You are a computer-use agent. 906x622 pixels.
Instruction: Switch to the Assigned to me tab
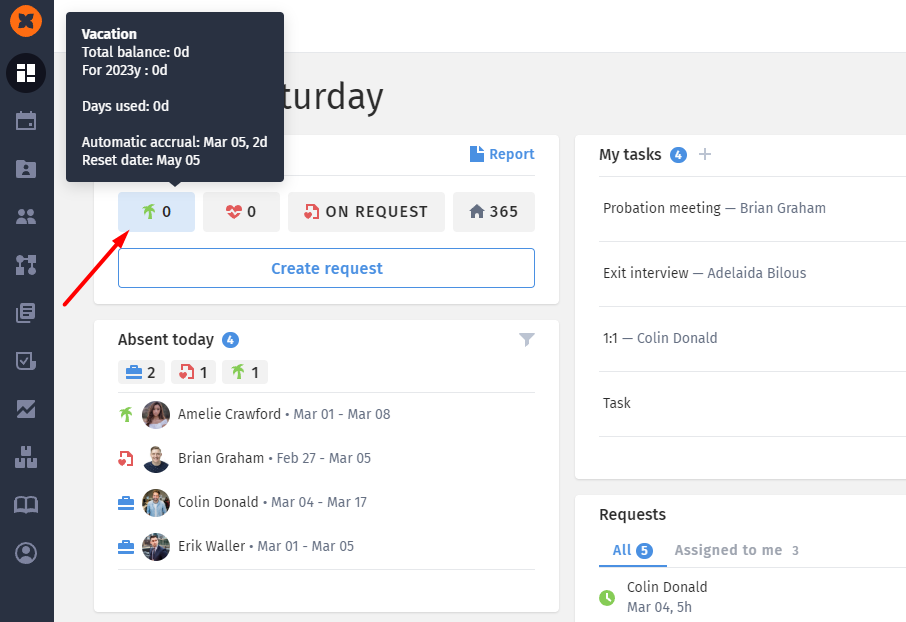click(x=737, y=550)
